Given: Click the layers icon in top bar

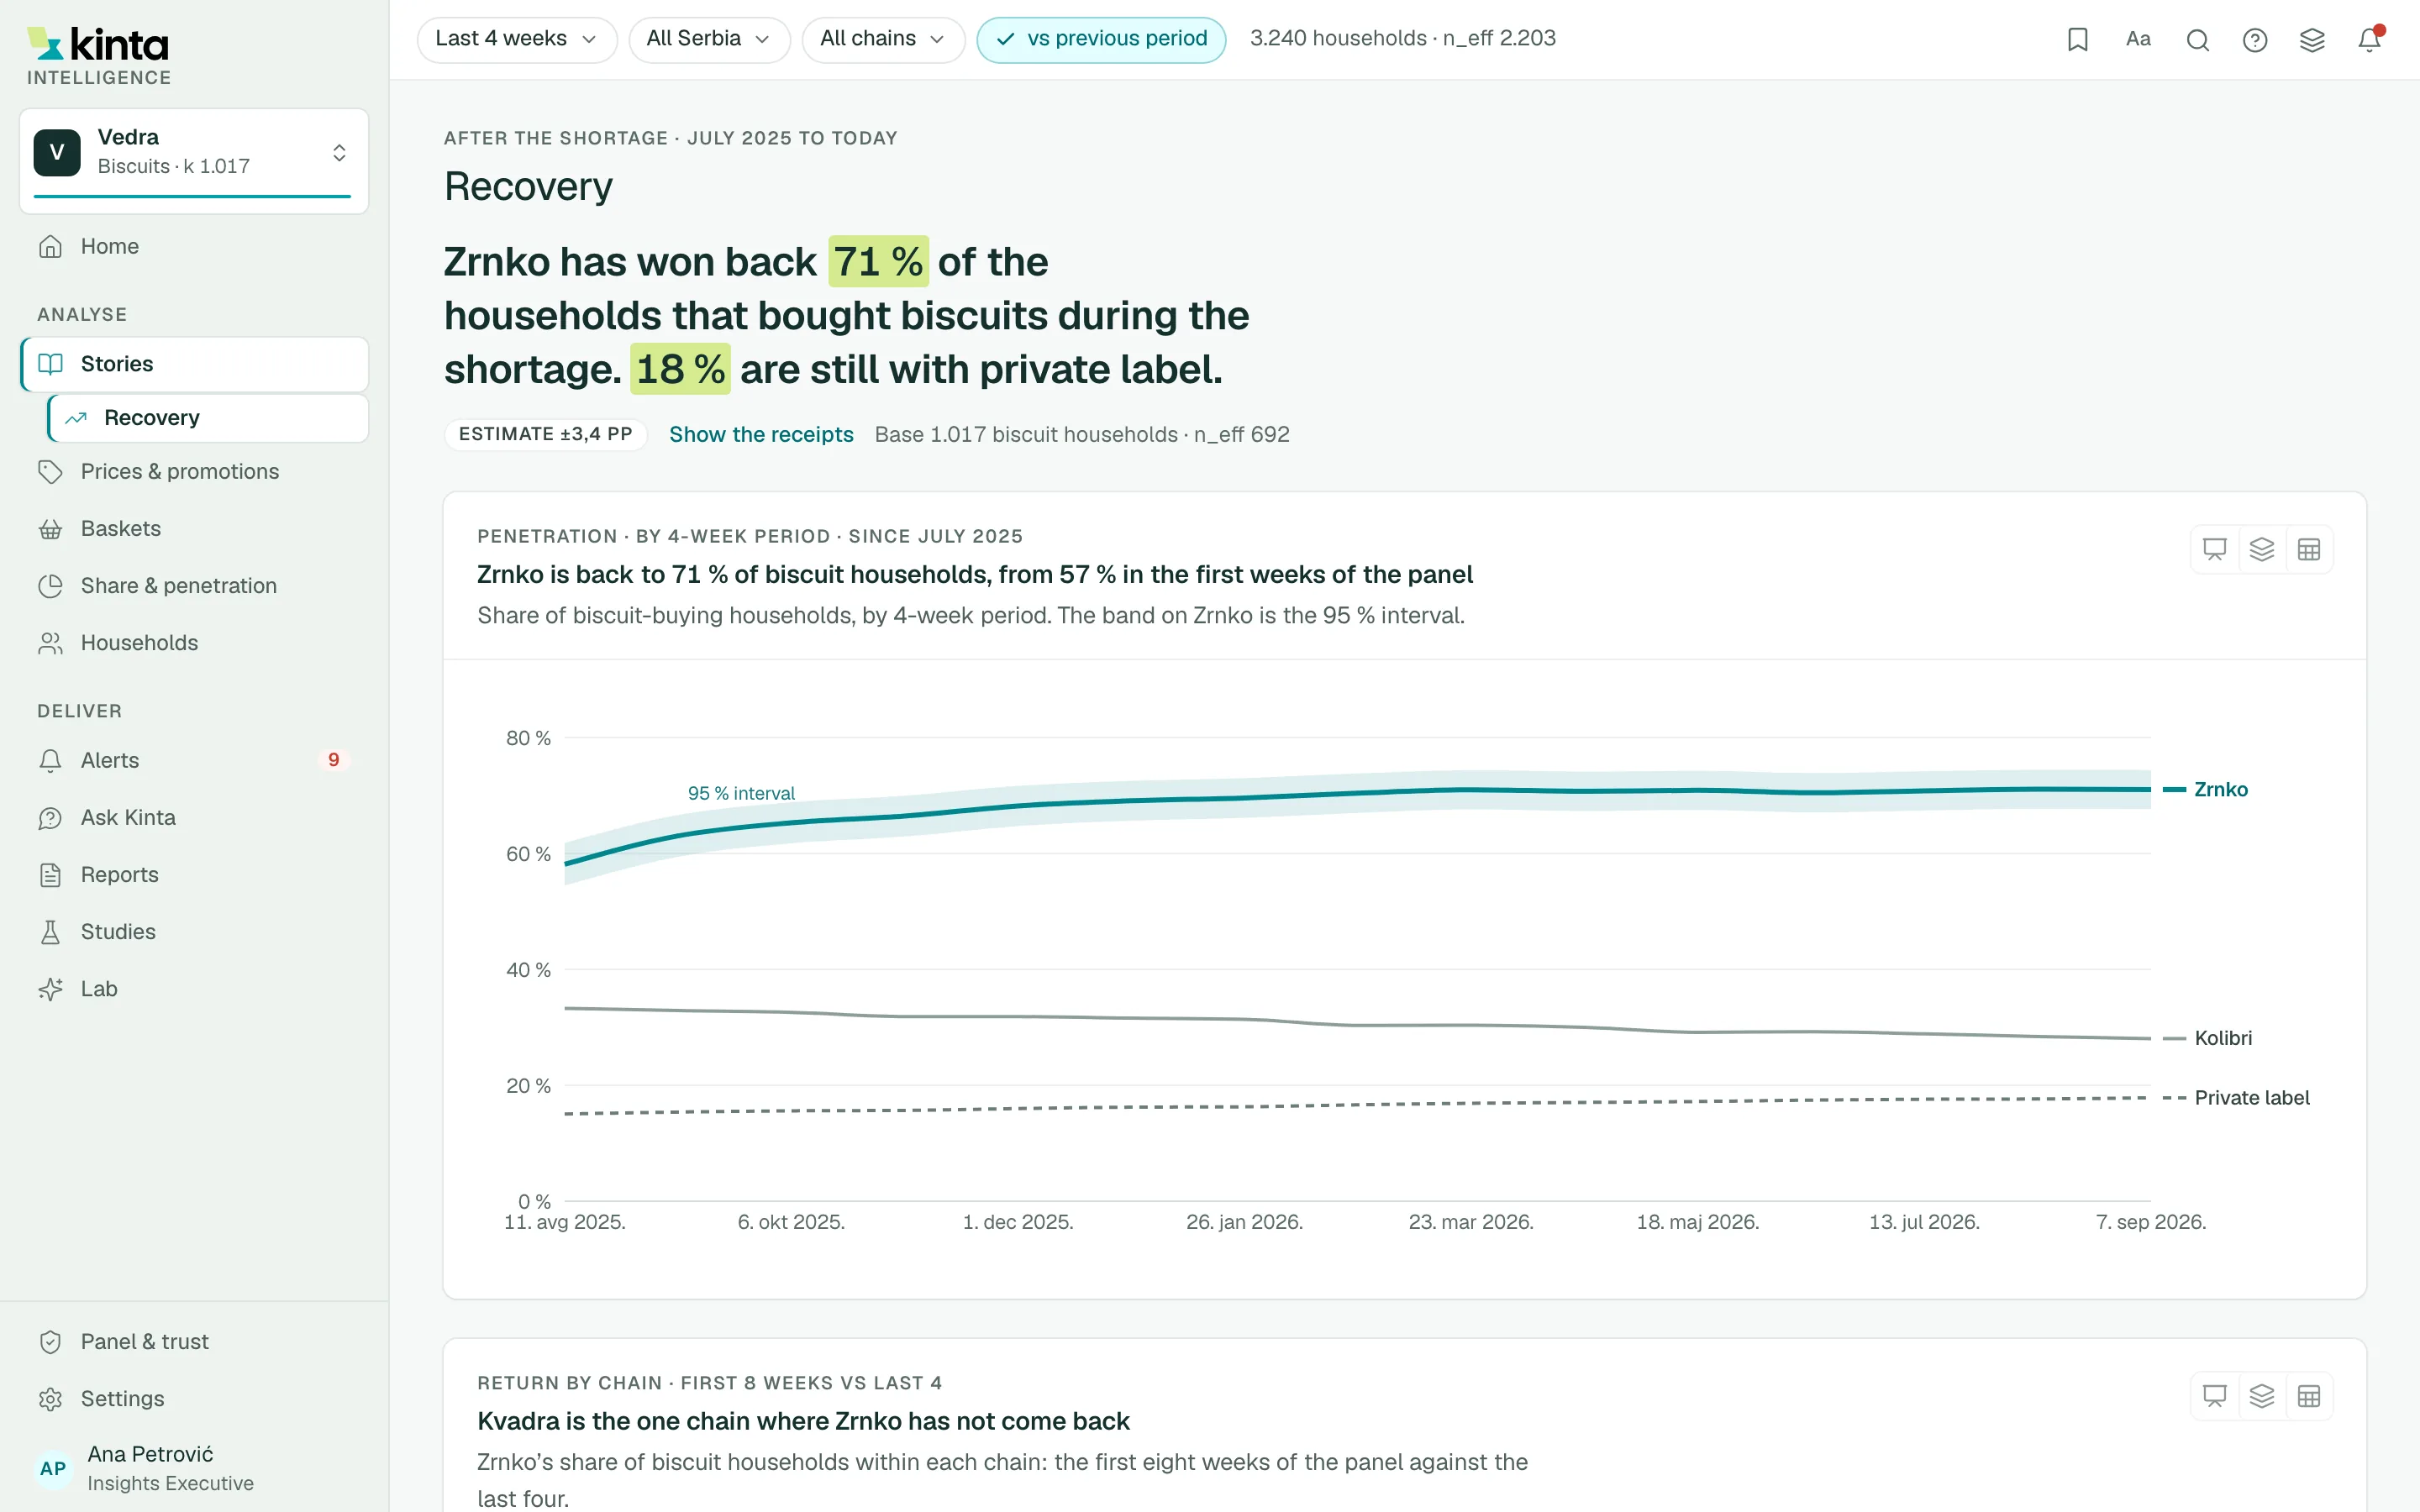Looking at the screenshot, I should tap(2311, 39).
